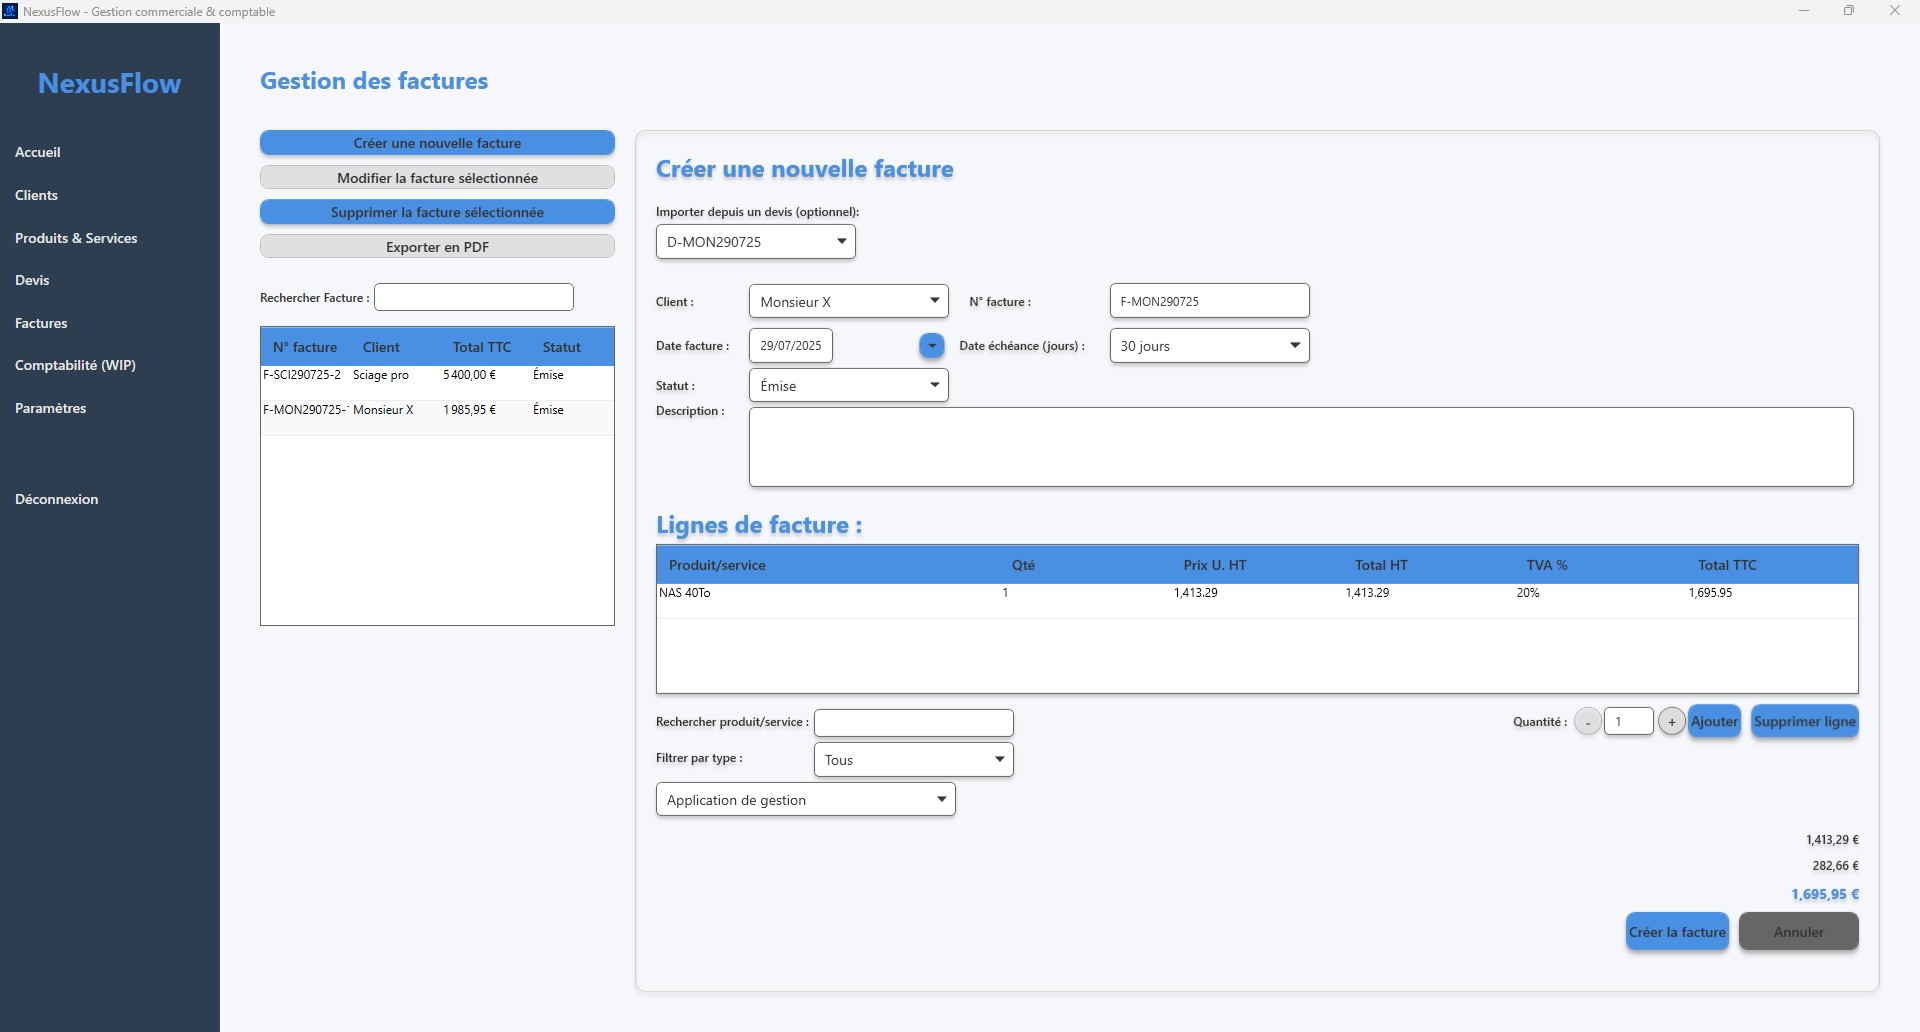Click Supprimer ligne button
The image size is (1920, 1032).
[x=1804, y=722]
